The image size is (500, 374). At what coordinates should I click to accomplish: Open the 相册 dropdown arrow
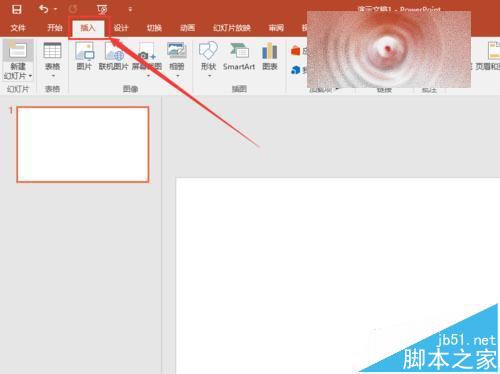(177, 76)
